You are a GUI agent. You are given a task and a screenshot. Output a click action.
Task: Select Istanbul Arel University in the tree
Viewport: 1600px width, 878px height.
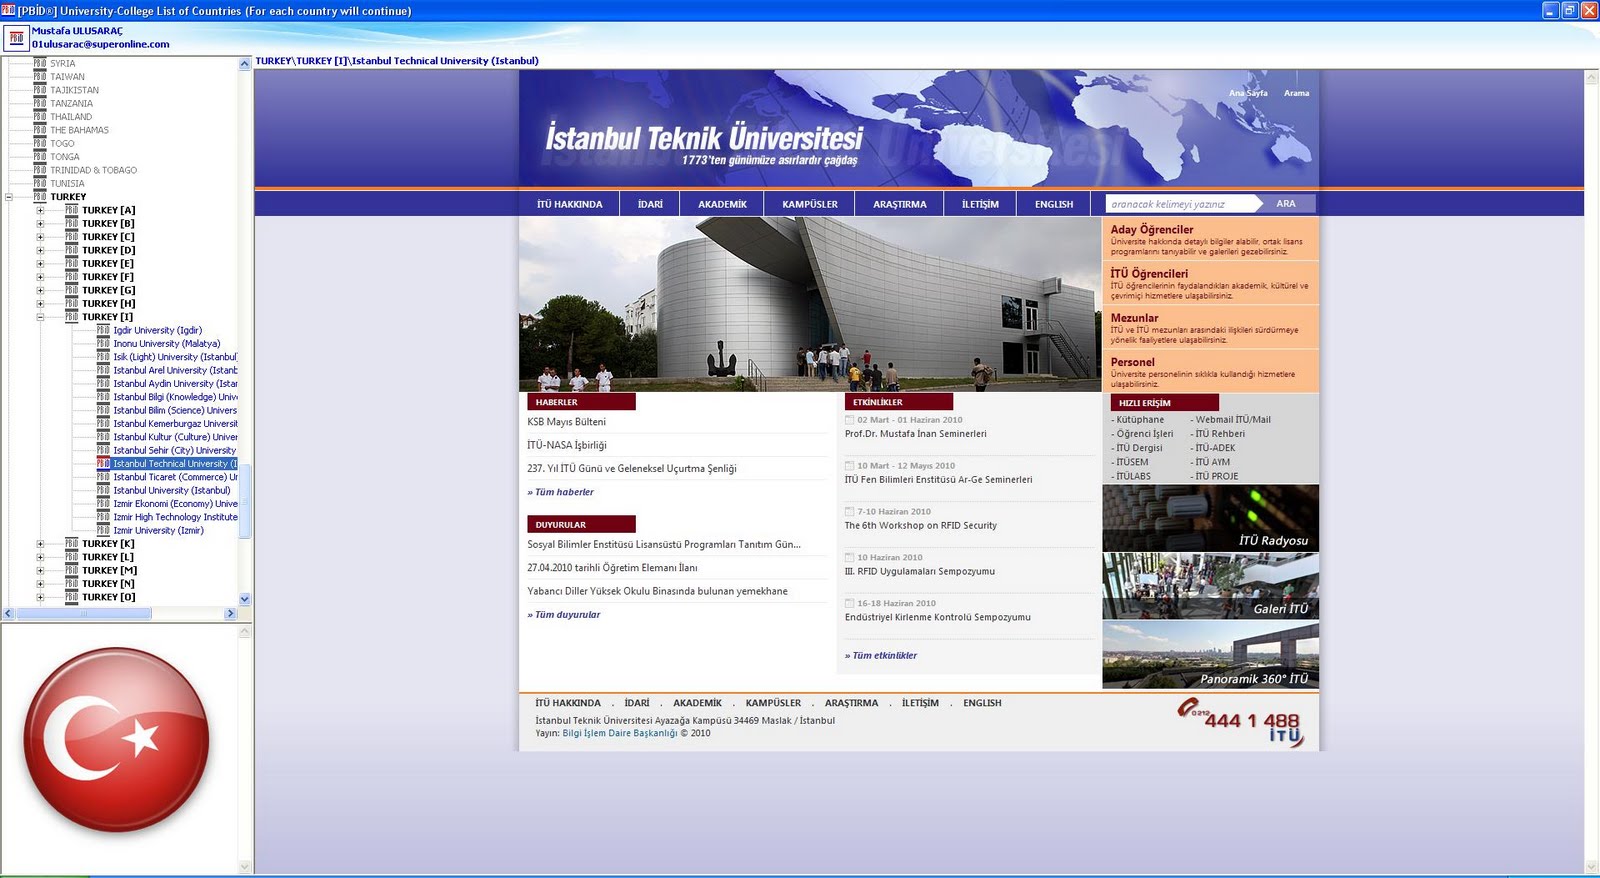pos(175,370)
